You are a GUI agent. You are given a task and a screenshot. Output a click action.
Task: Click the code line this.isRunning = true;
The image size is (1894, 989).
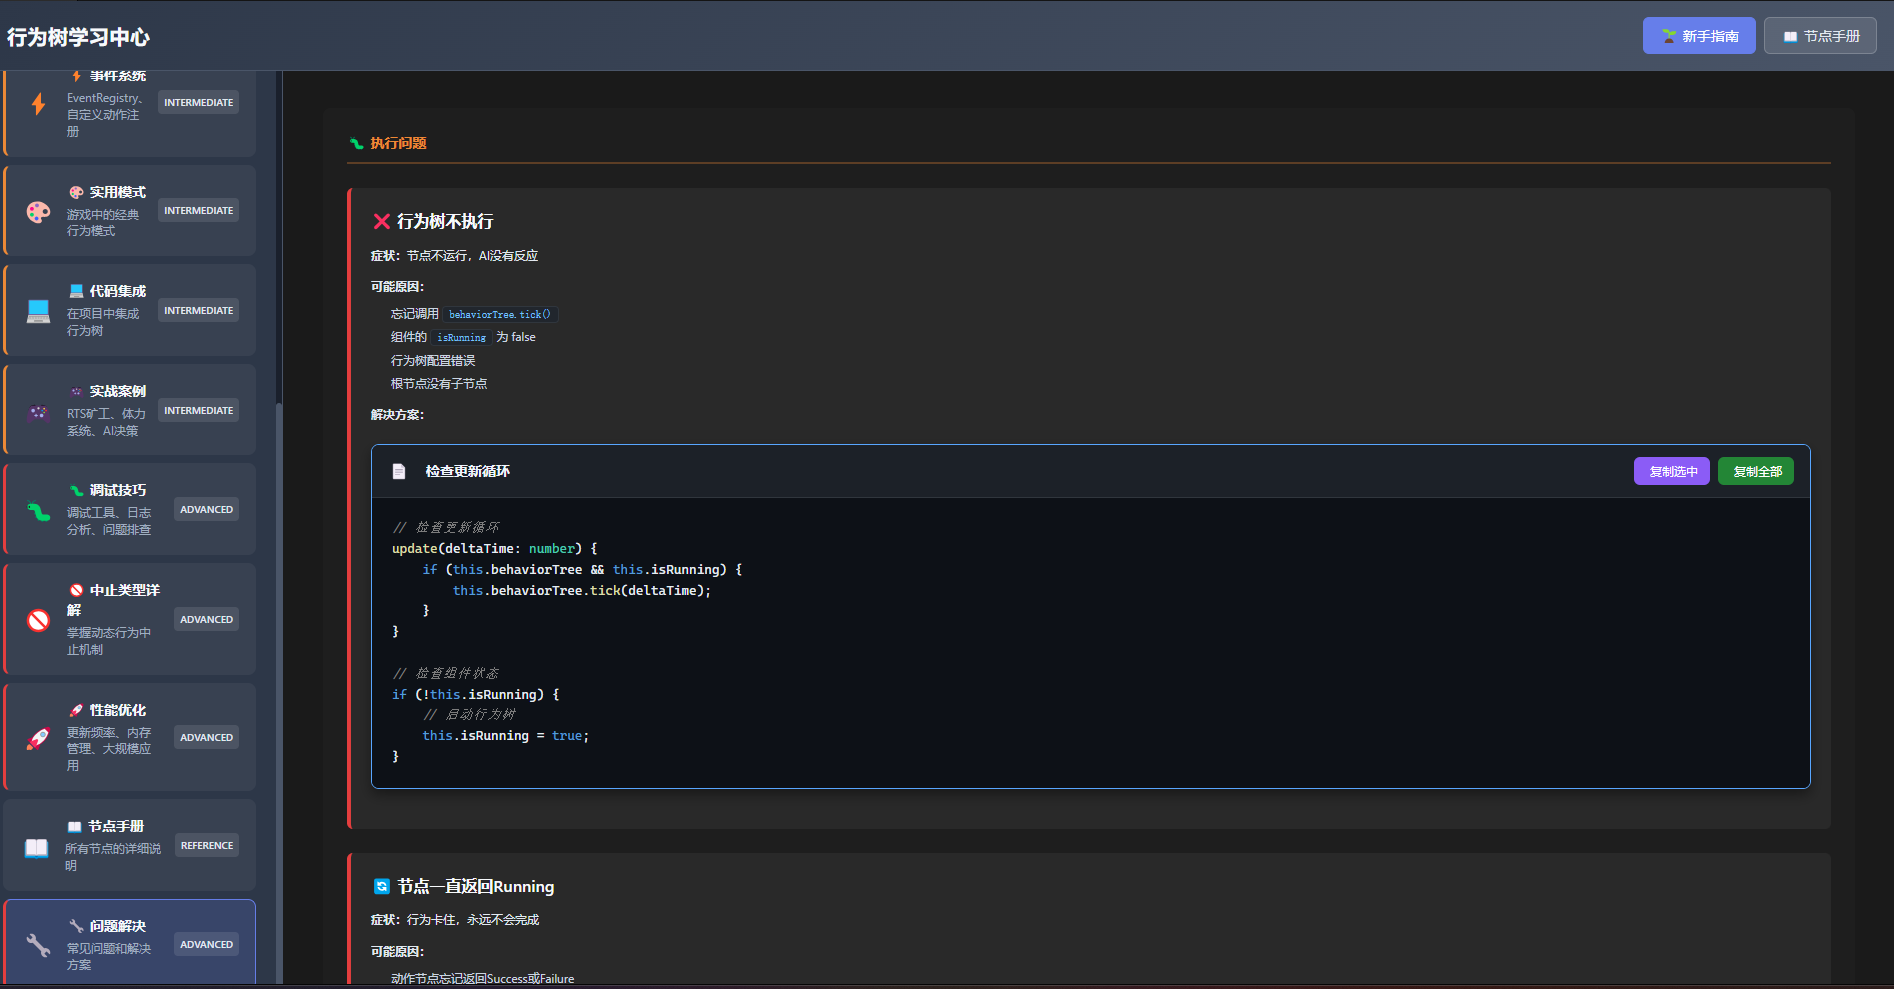pyautogui.click(x=506, y=736)
